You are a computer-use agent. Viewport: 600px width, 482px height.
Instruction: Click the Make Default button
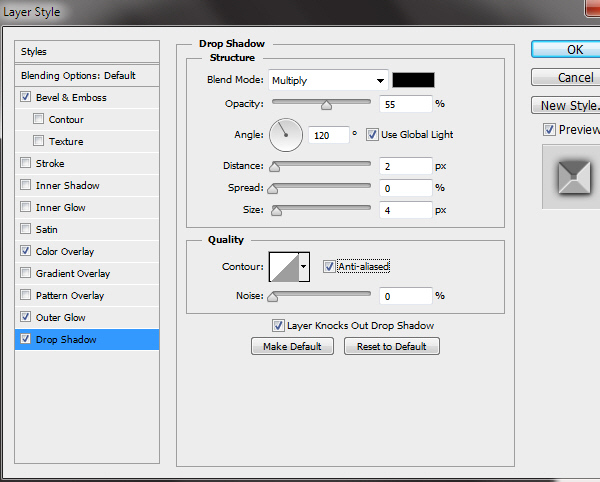tap(292, 346)
